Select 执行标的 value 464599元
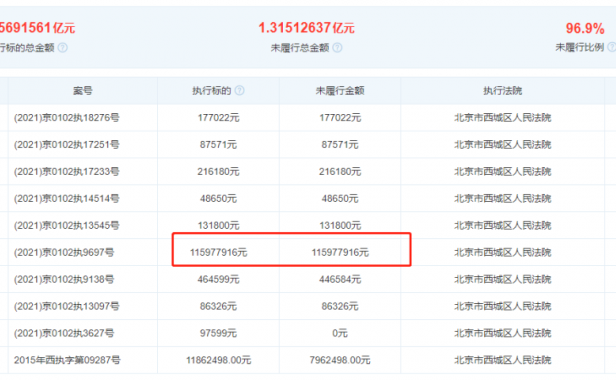616x380 pixels. pos(218,279)
